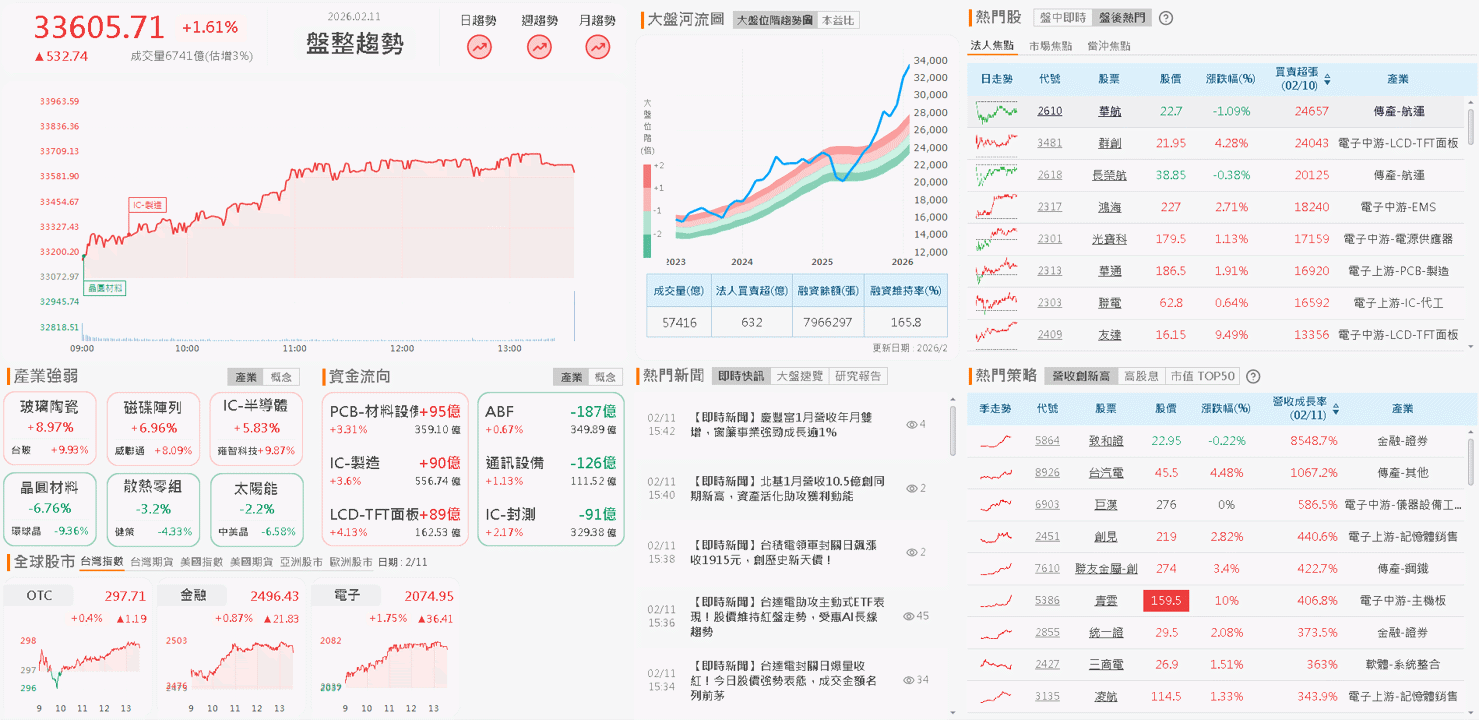Sort hot stocks by 買賣超張 column arrow
The height and width of the screenshot is (720, 1479).
(1327, 79)
